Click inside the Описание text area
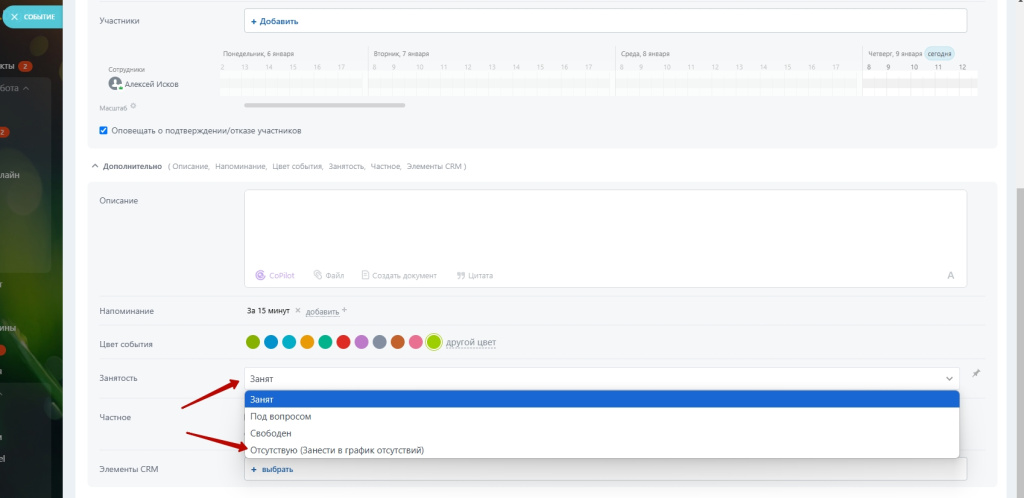Viewport: 1024px width, 498px height. 605,225
